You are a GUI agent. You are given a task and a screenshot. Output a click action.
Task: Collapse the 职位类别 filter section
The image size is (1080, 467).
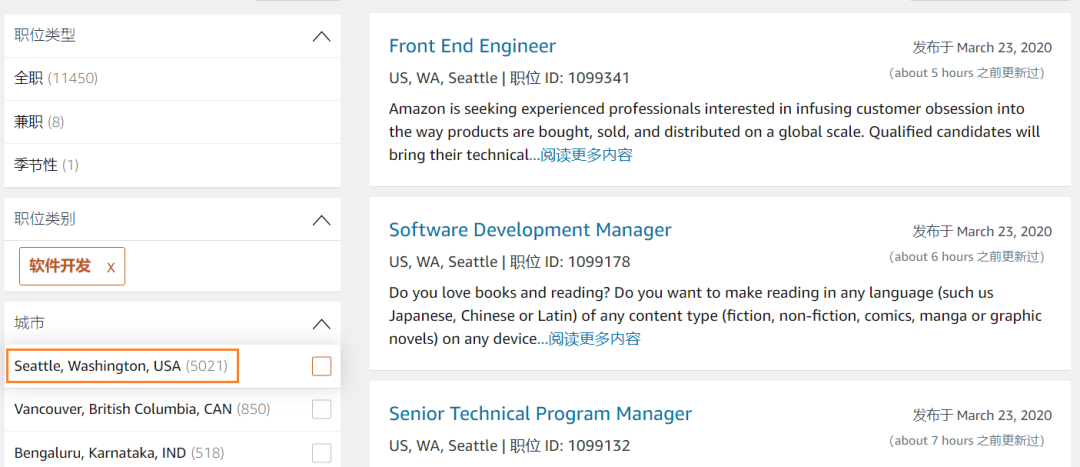pos(321,220)
